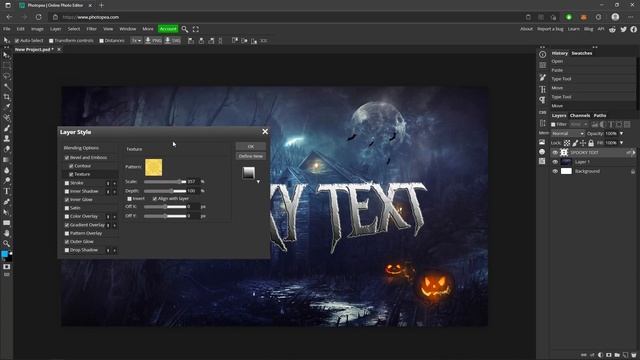Hide Layer 1 visibility eye
Image resolution: width=640 pixels, height=360 pixels.
click(x=555, y=162)
